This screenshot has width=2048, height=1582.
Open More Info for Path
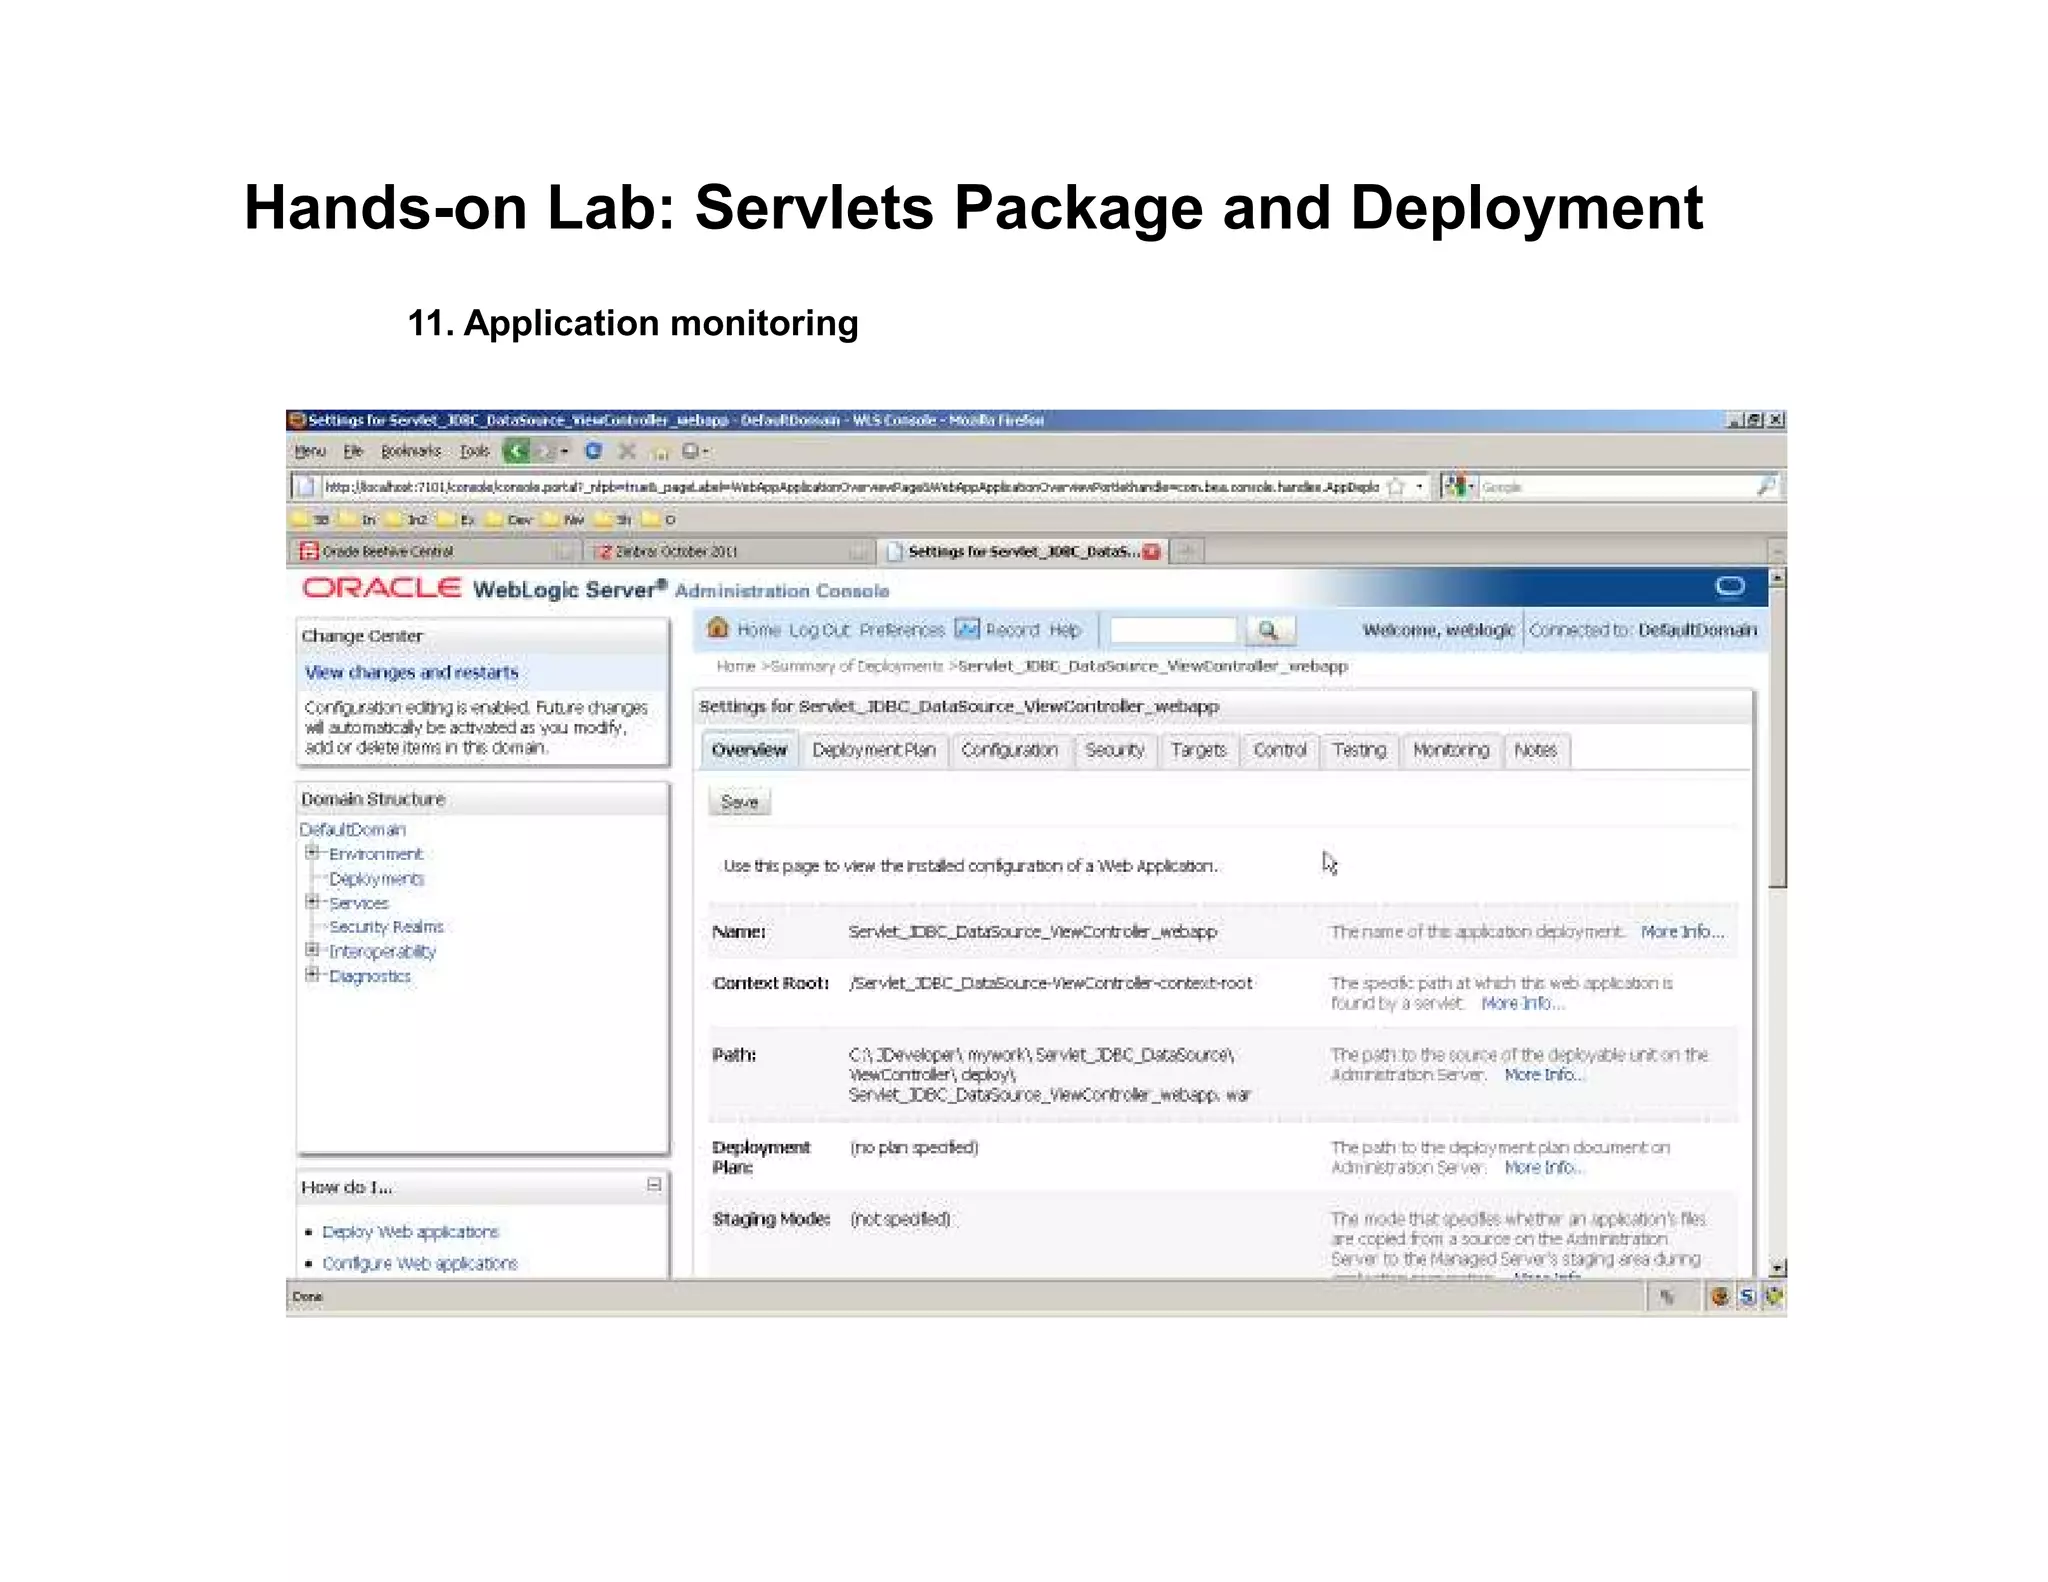click(1545, 1075)
